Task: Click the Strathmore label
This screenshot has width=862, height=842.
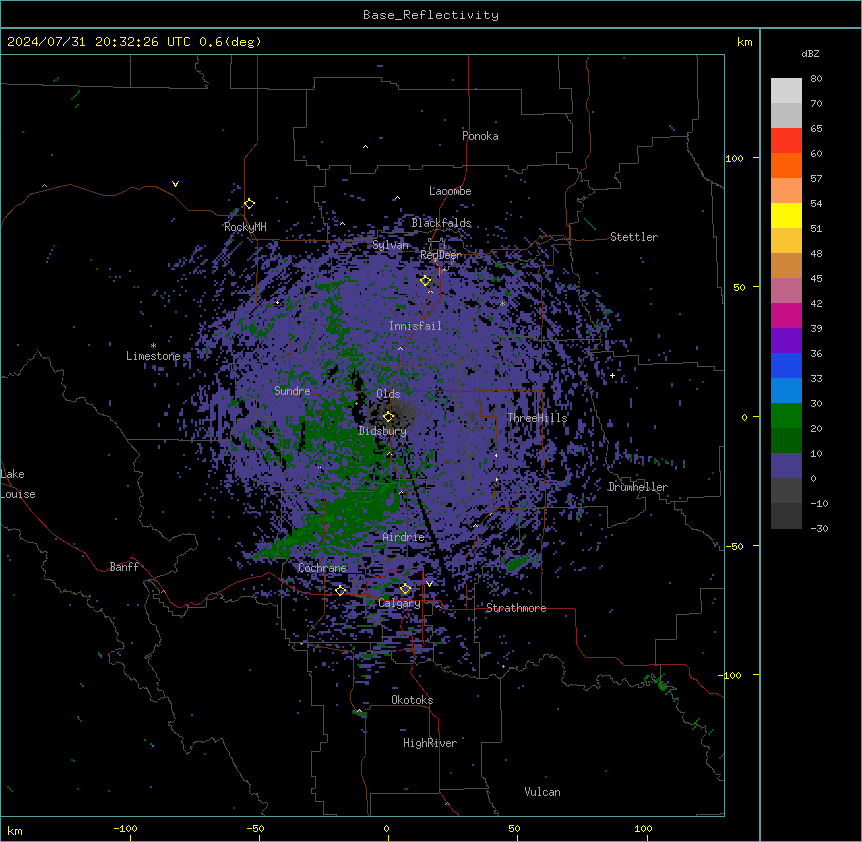Action: (x=516, y=608)
